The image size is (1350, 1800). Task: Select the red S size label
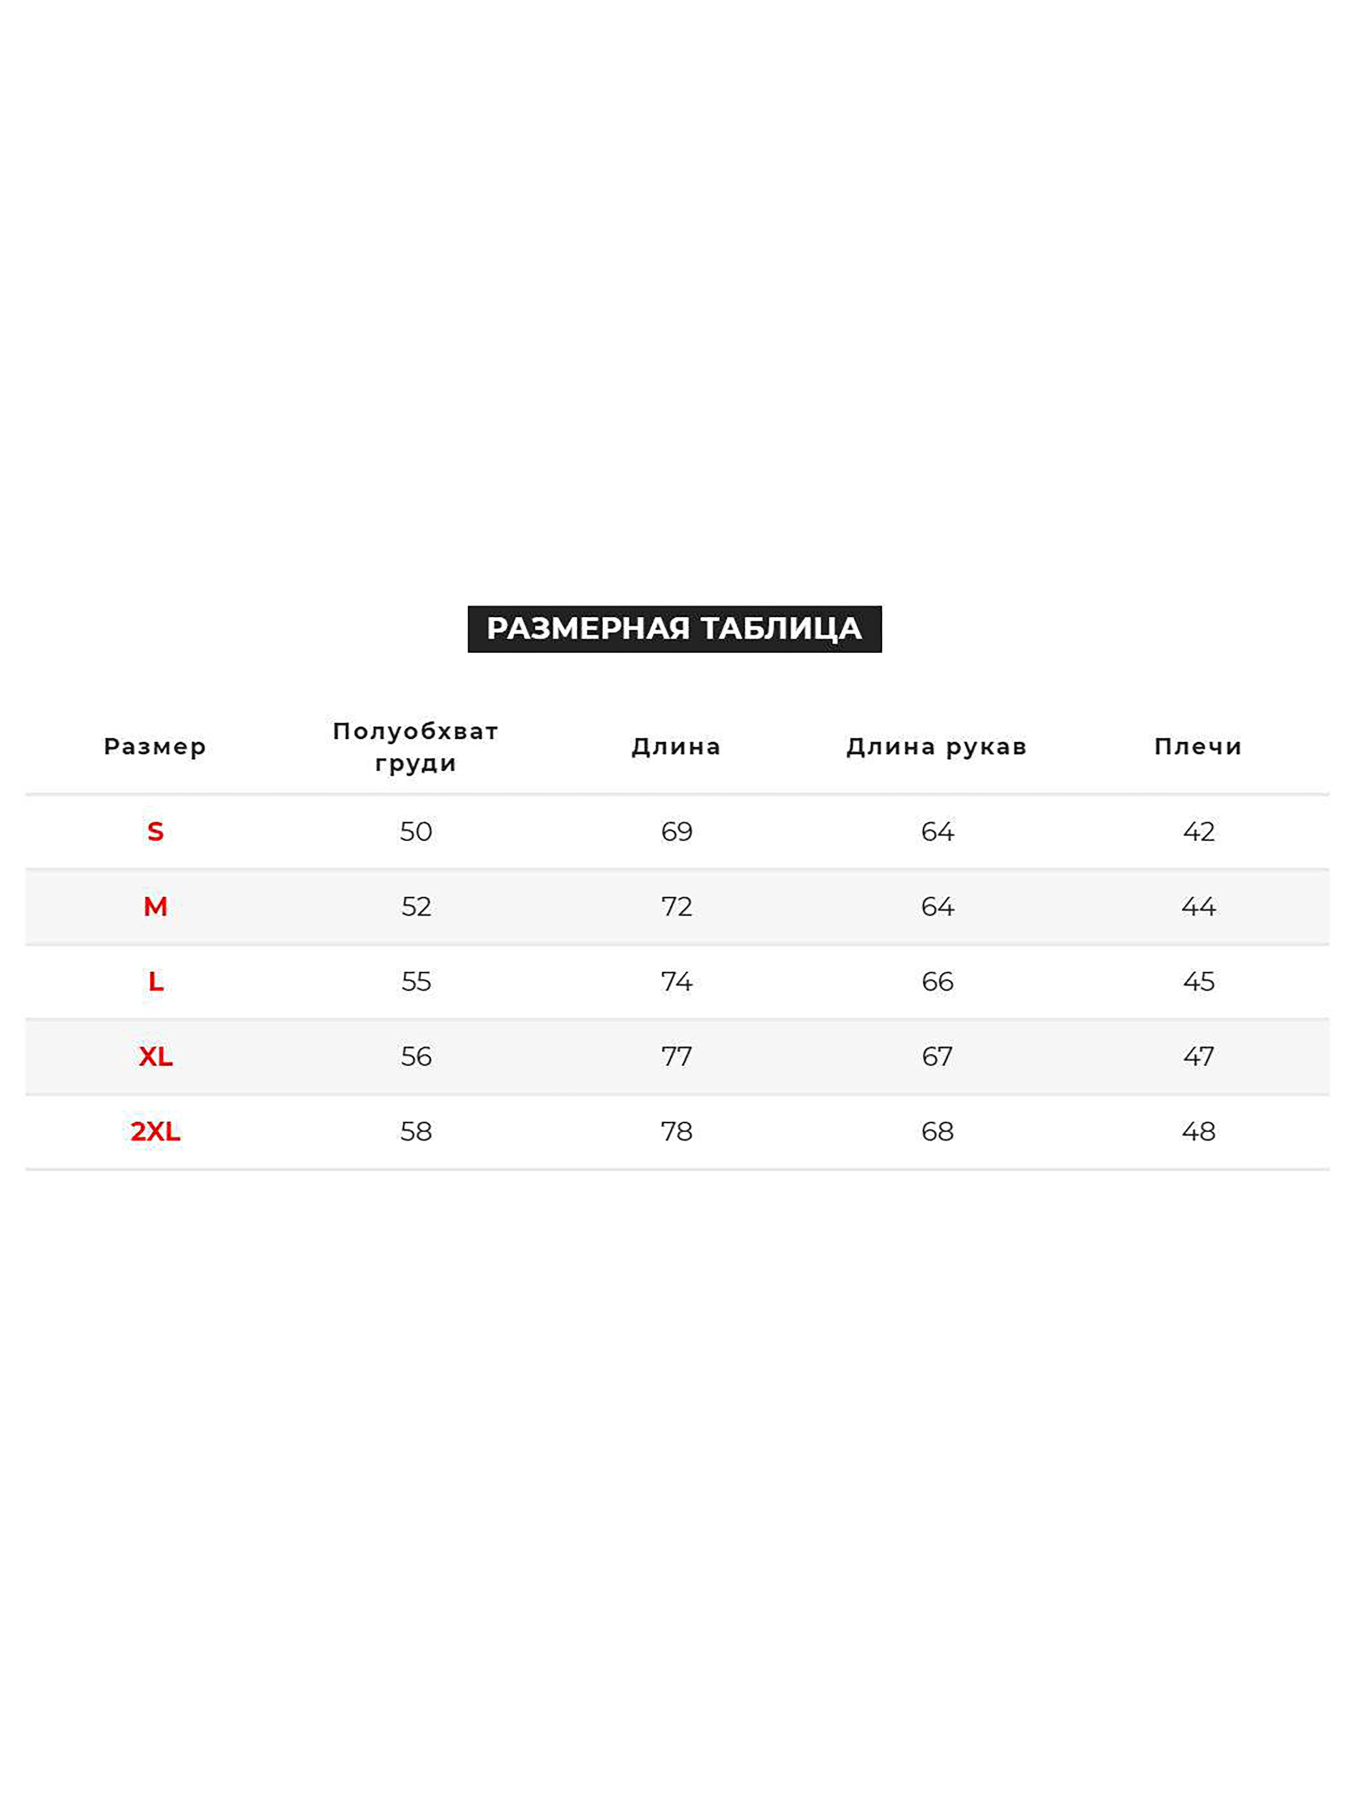coord(155,831)
